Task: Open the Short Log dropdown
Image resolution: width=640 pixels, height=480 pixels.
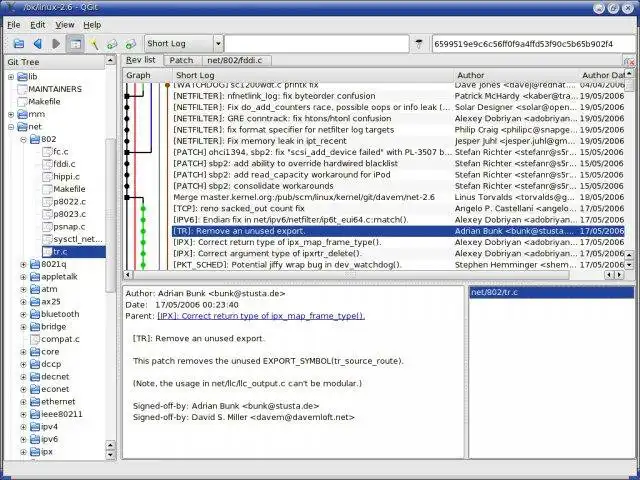Action: tap(180, 44)
